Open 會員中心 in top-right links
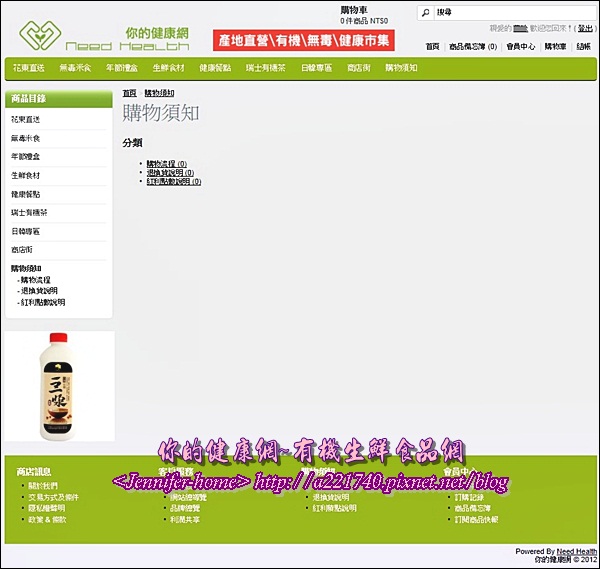The height and width of the screenshot is (569, 600). pos(520,47)
